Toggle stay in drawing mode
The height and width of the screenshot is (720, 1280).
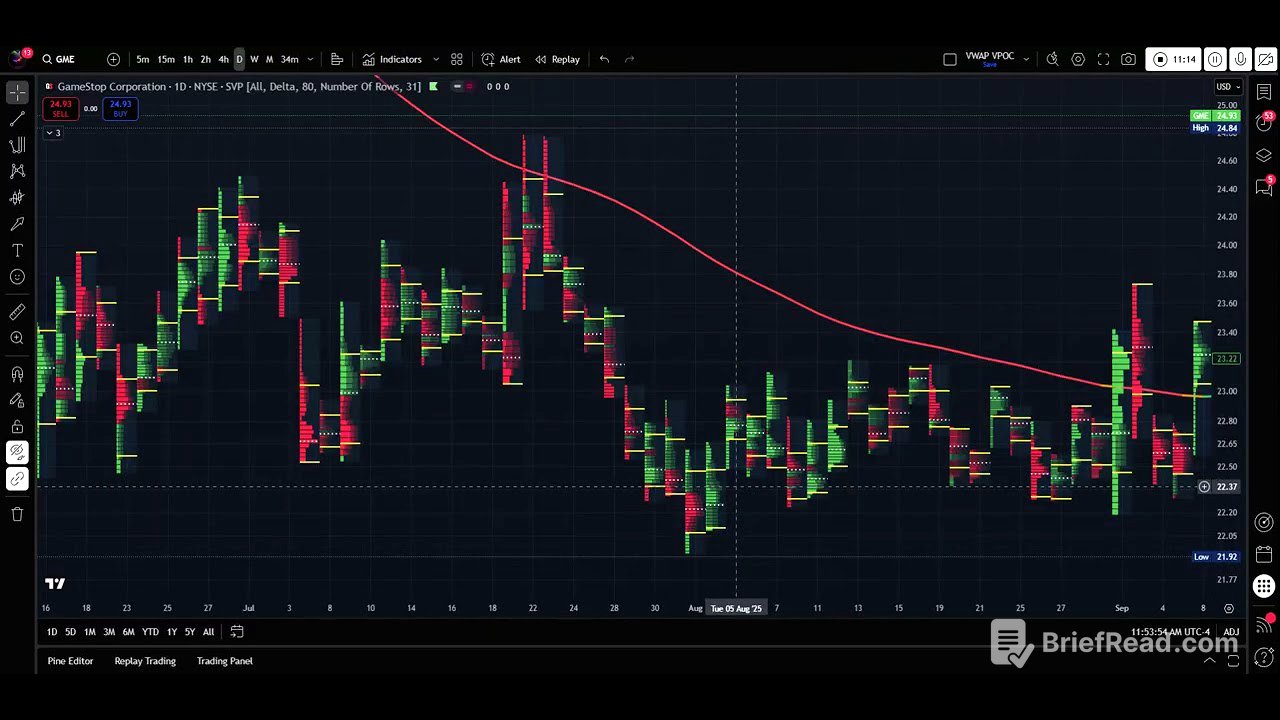(x=17, y=400)
